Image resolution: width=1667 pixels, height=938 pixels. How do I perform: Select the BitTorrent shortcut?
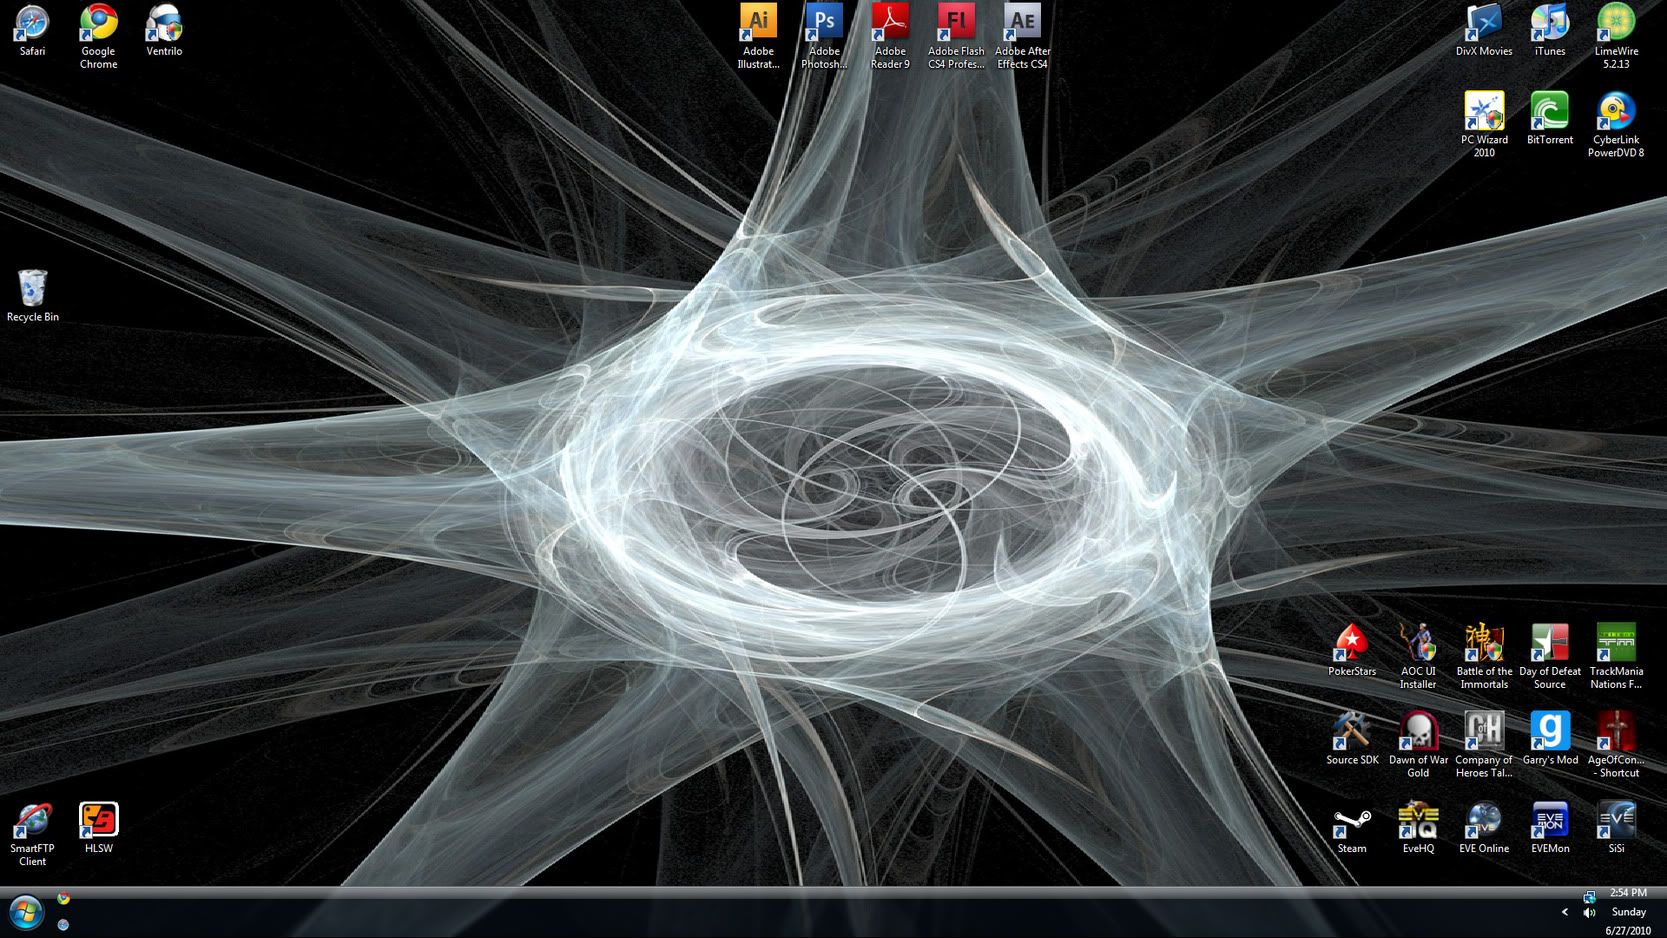(x=1550, y=118)
